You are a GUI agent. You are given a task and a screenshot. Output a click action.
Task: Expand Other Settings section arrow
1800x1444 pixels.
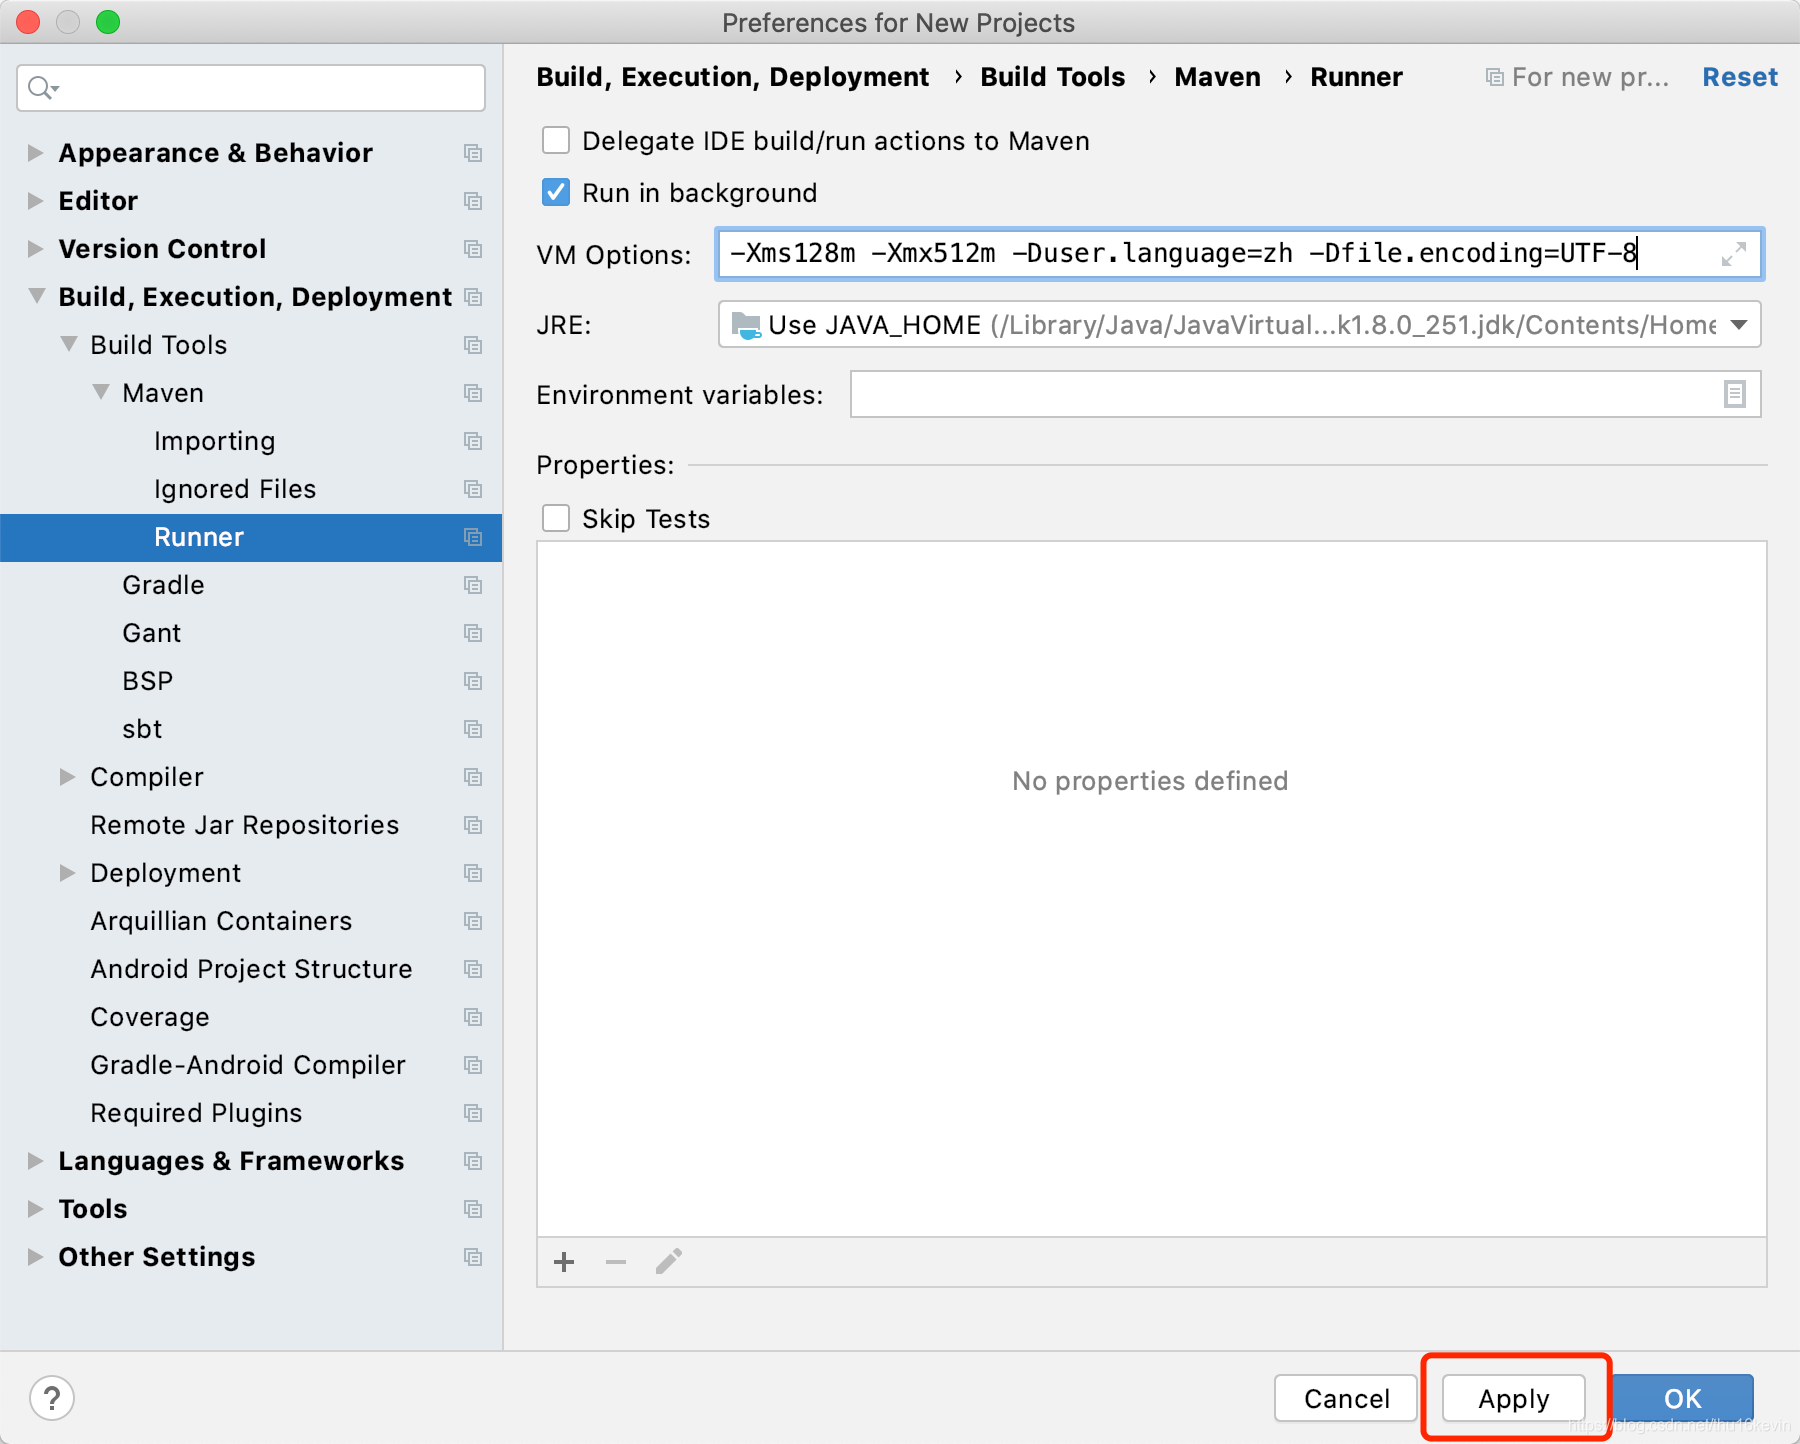[35, 1257]
